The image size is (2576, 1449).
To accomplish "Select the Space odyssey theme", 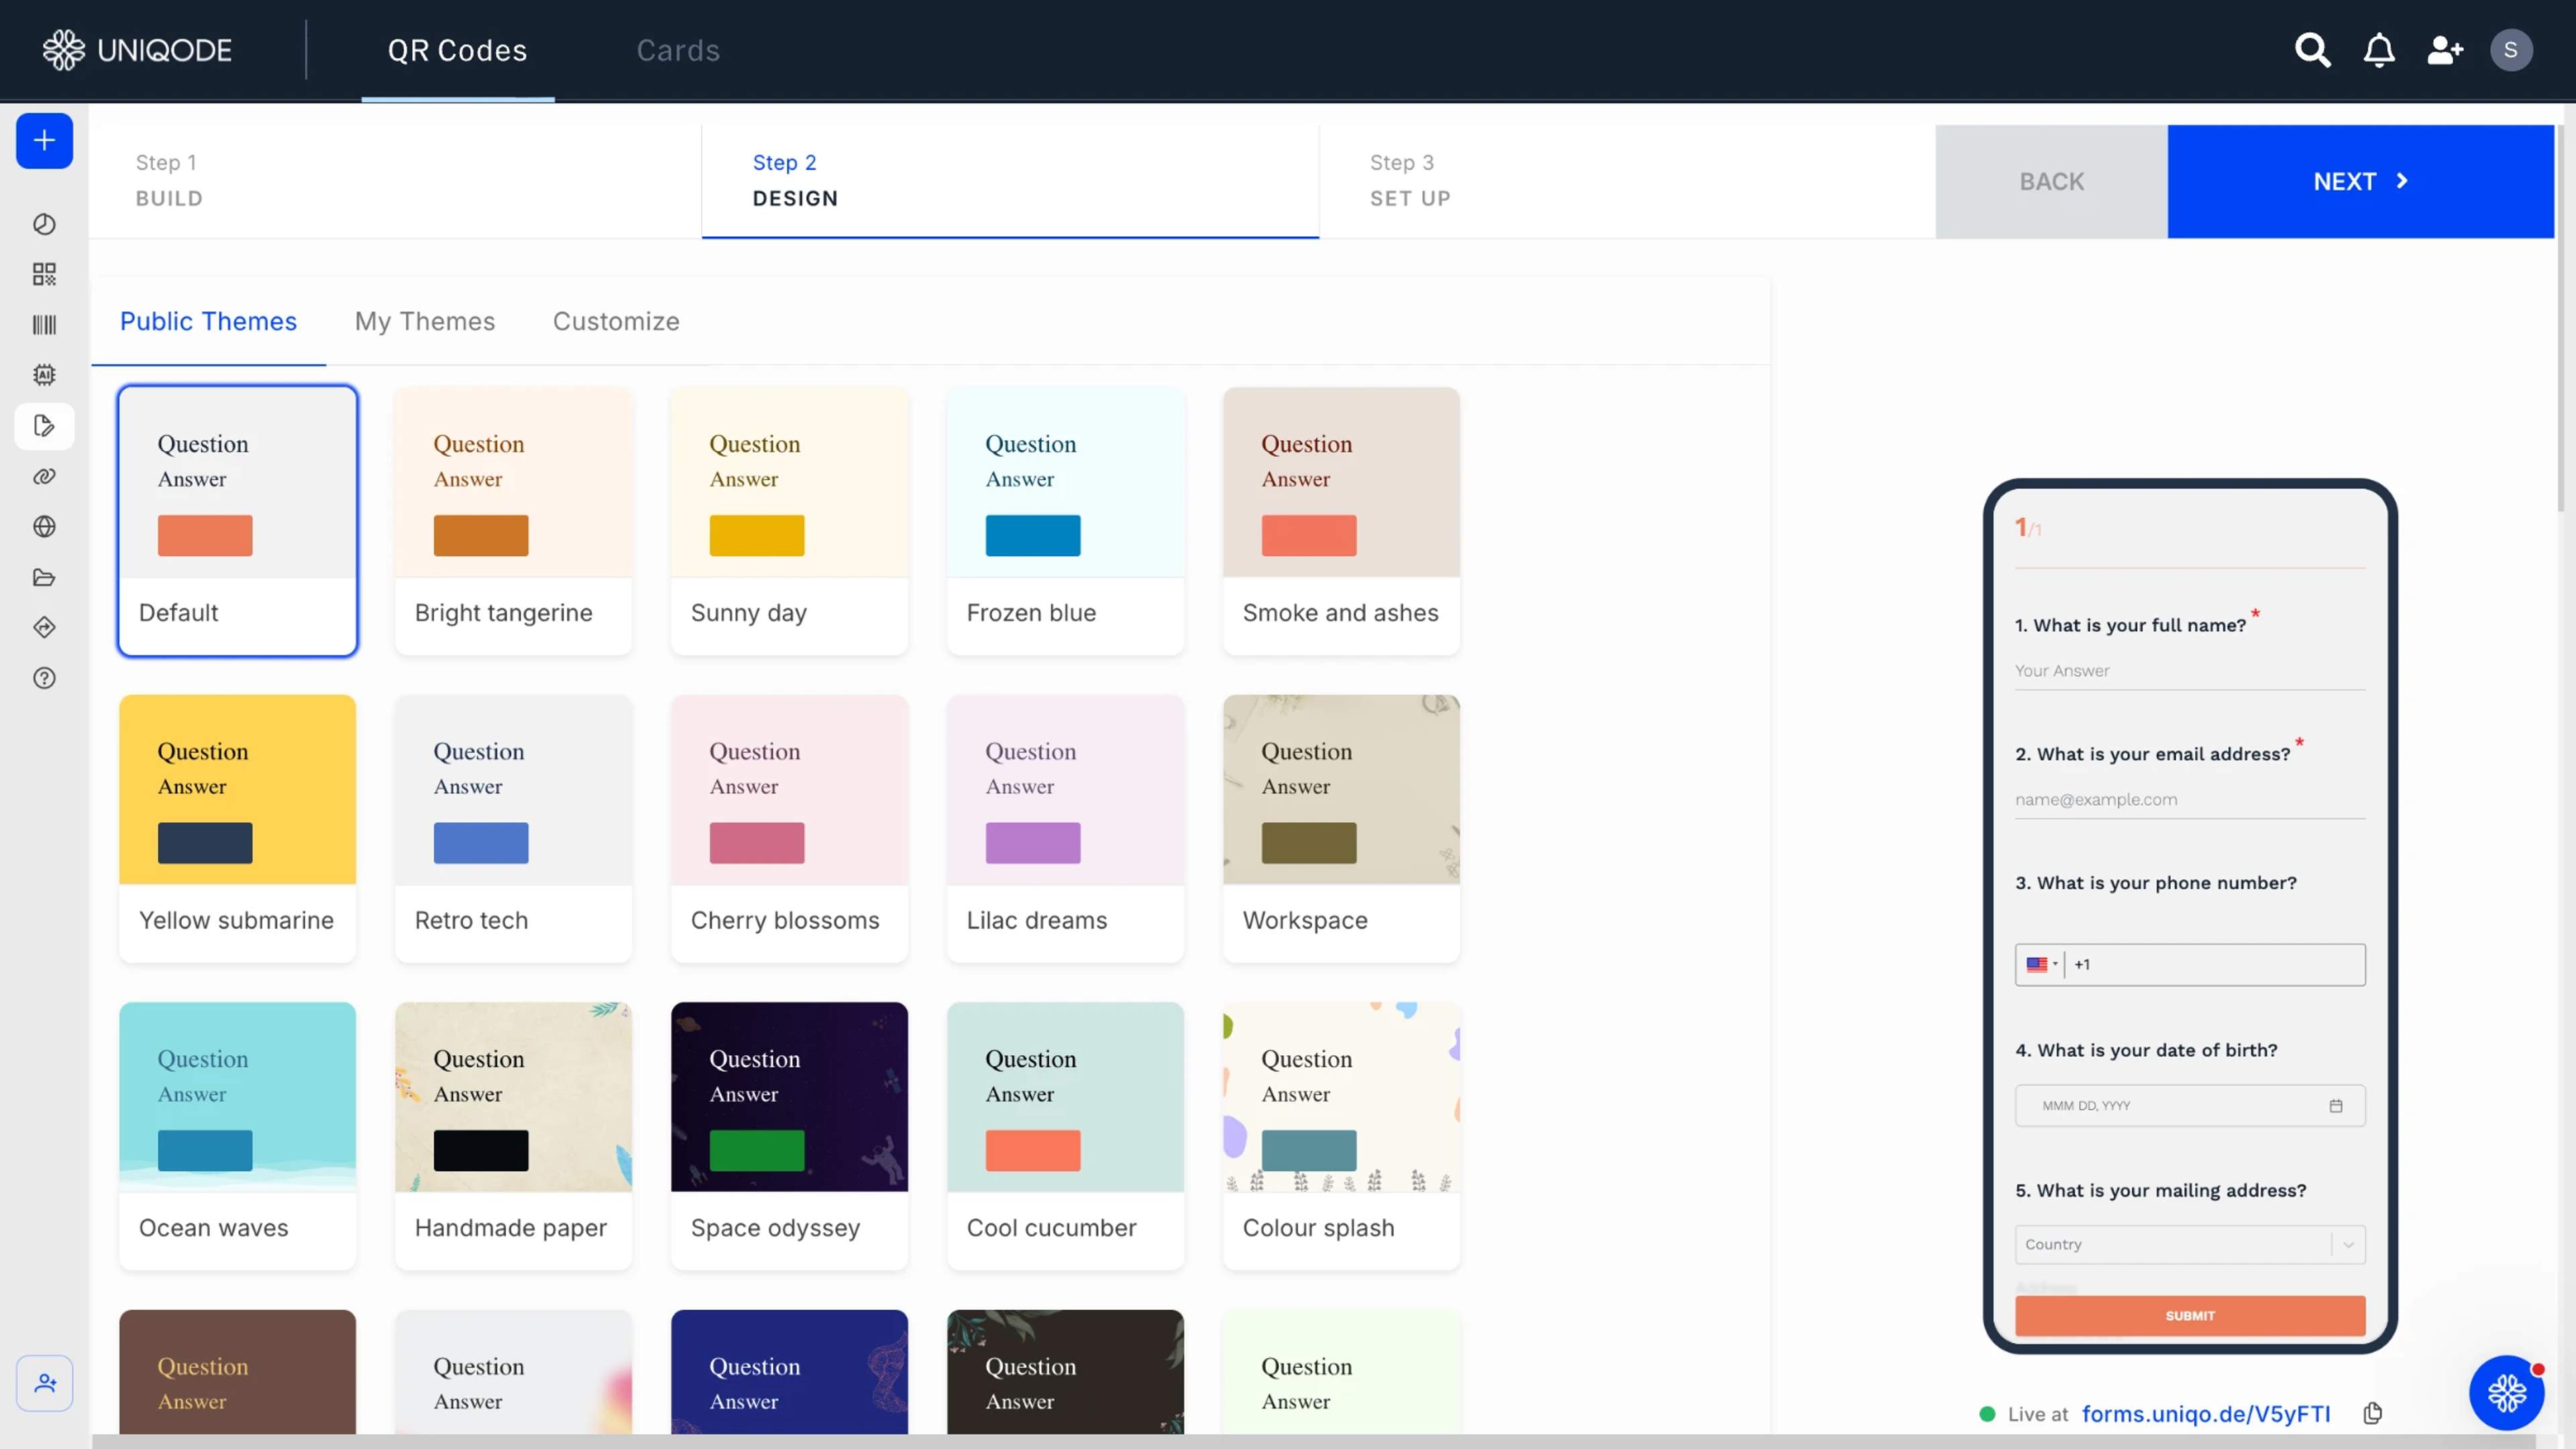I will click(789, 1136).
